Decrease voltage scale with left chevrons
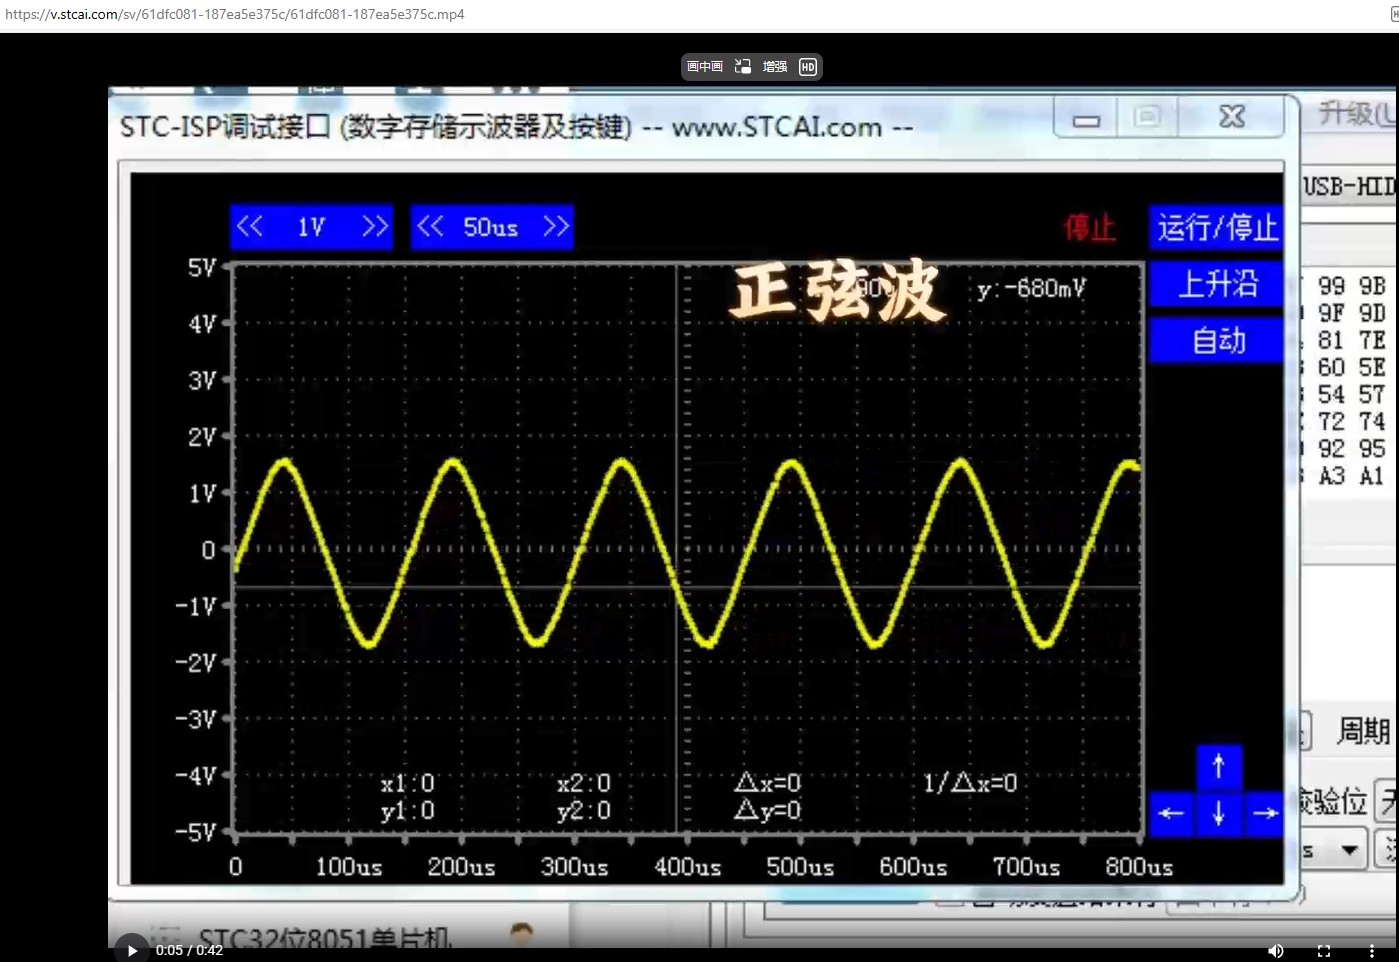Viewport: 1399px width, 962px height. 250,227
